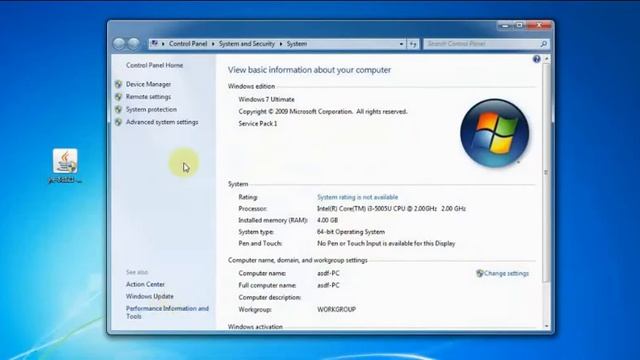Click the Windows logo image
Image resolution: width=640 pixels, height=360 pixels.
(494, 133)
